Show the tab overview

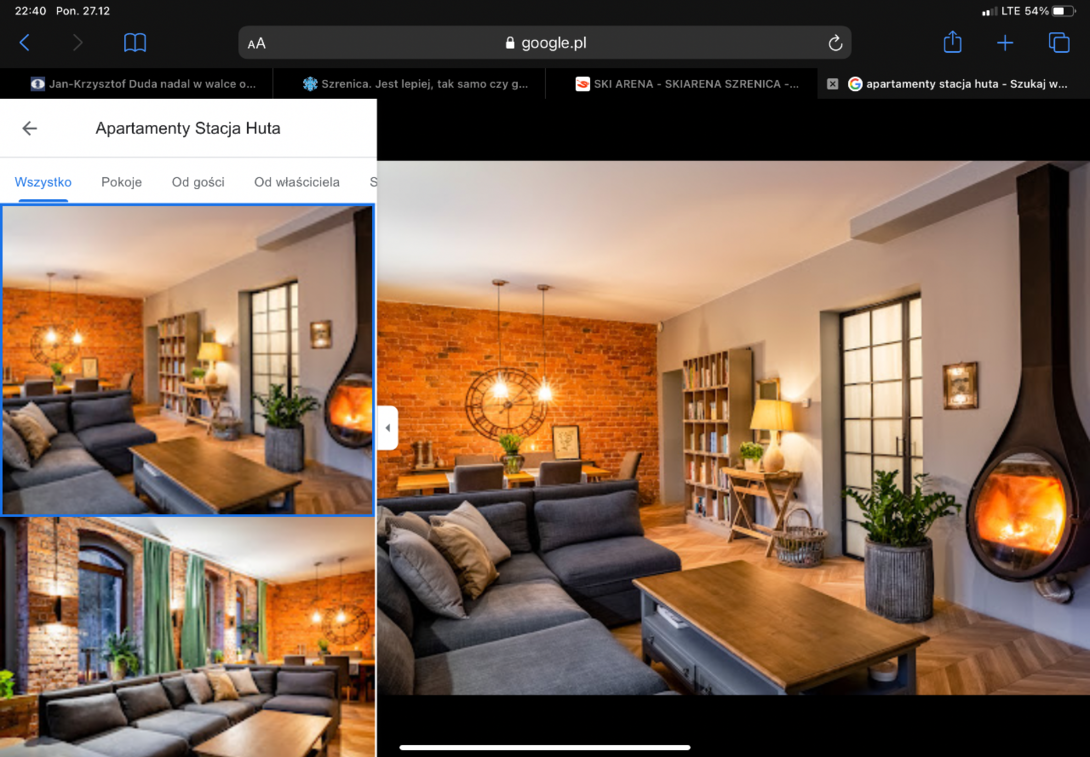tap(1059, 43)
